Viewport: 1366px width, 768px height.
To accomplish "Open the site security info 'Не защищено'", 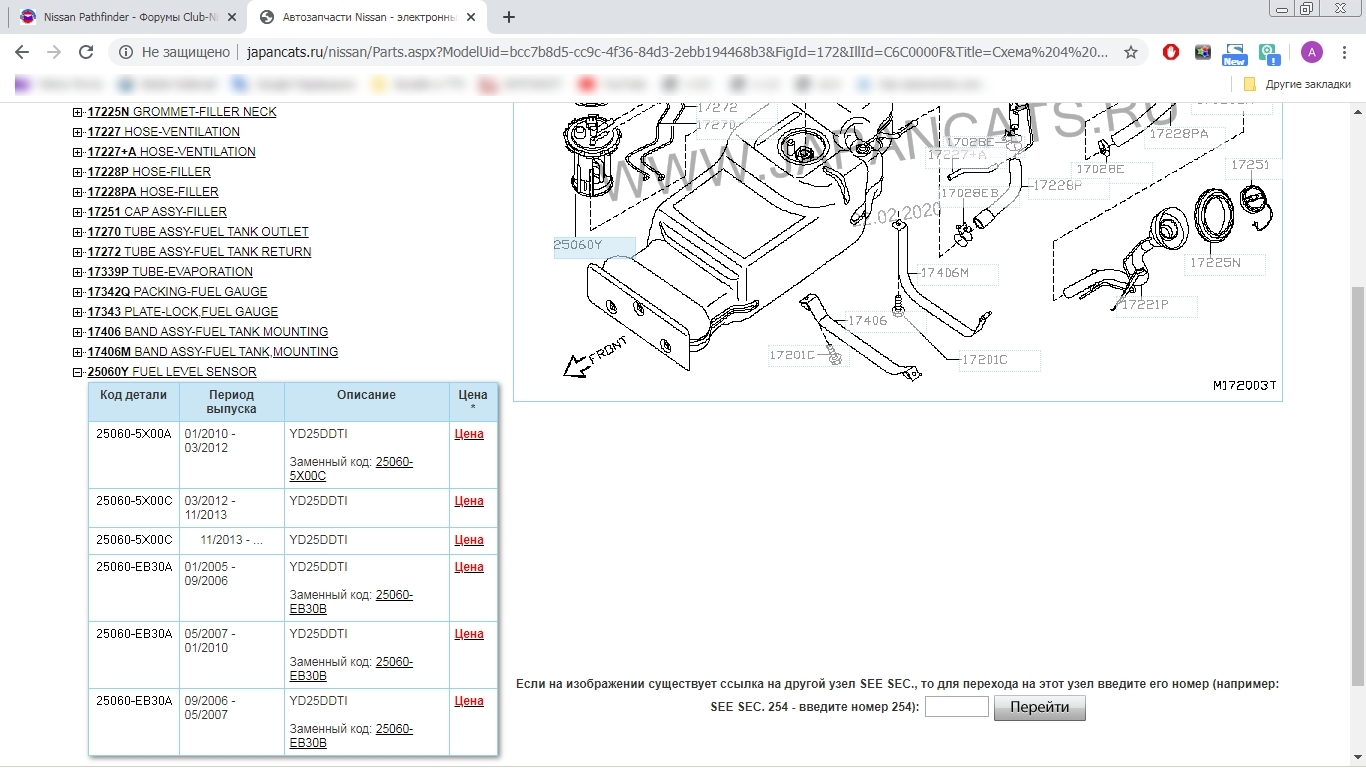I will [x=176, y=52].
